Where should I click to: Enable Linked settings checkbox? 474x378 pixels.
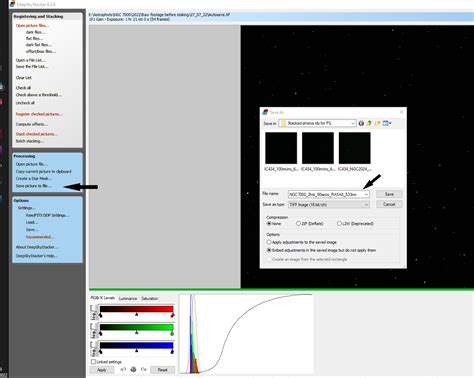click(94, 362)
